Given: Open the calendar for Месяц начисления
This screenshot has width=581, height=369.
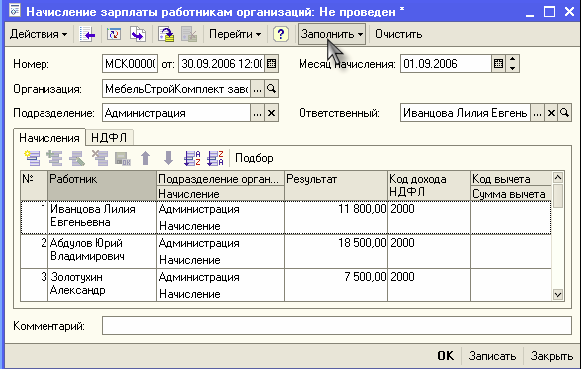Looking at the screenshot, I should pos(499,64).
